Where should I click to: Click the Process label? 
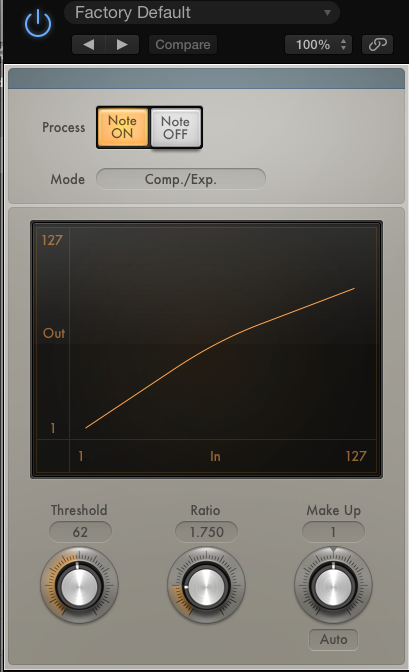63,127
